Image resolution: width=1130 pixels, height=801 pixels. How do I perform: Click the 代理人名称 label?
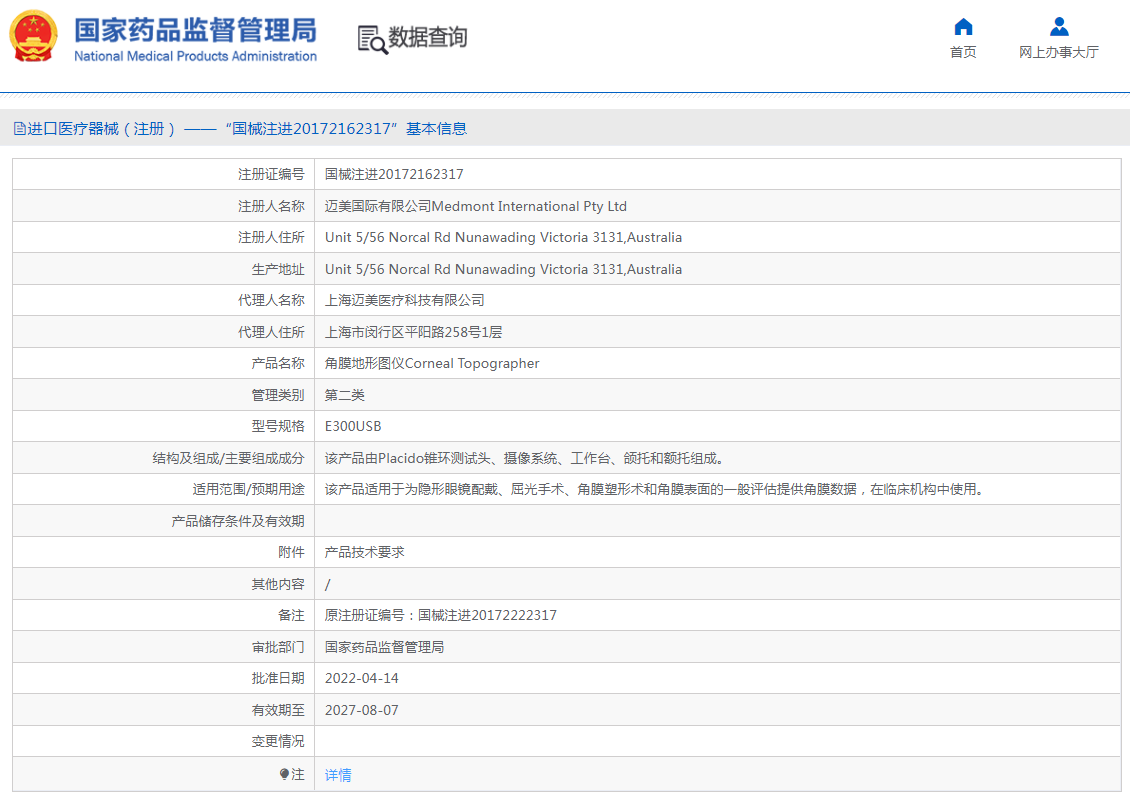click(x=271, y=300)
